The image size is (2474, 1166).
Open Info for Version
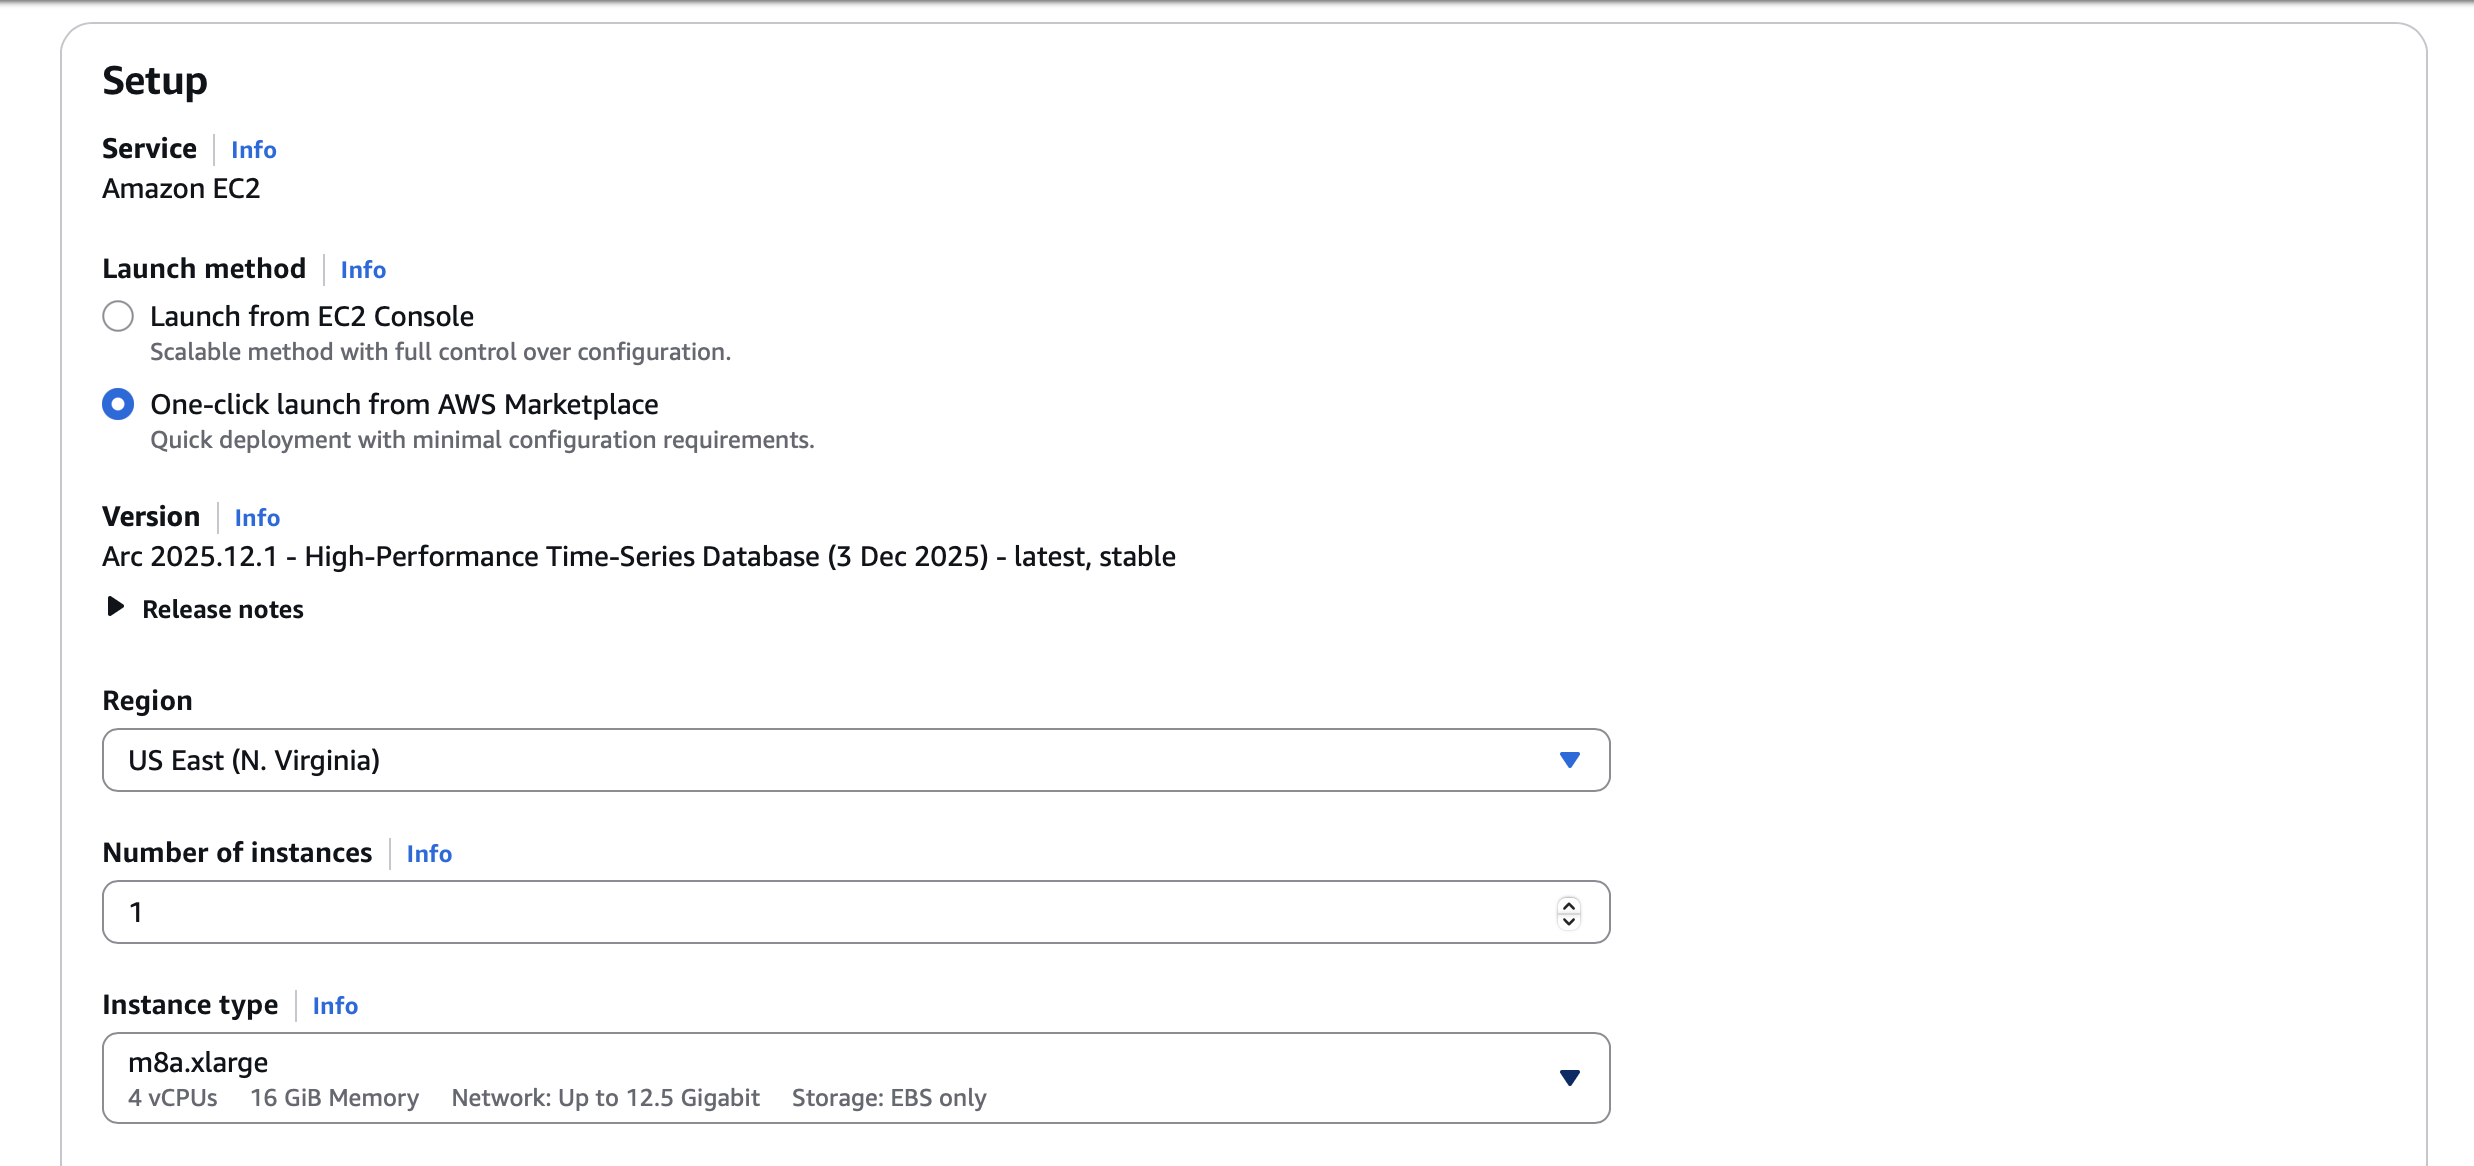pos(257,517)
